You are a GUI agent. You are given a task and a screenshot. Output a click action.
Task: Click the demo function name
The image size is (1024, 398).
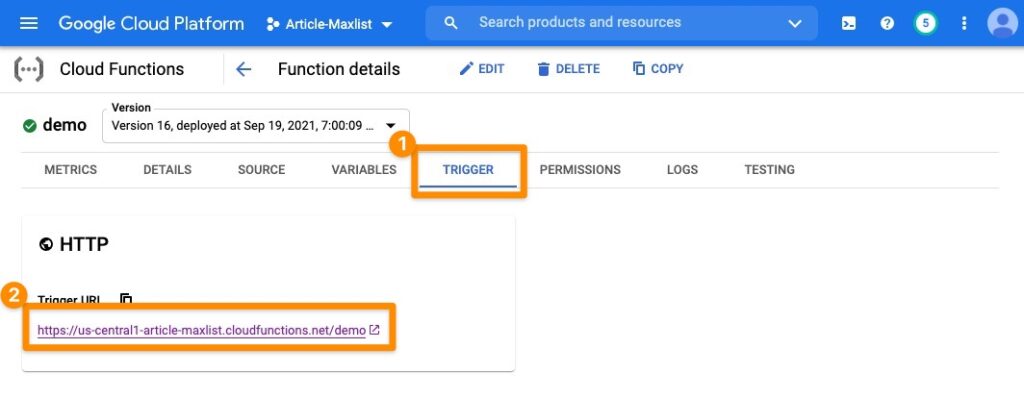click(65, 125)
